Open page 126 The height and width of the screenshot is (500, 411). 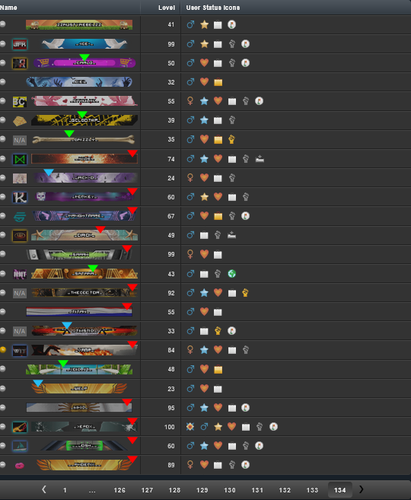click(120, 490)
